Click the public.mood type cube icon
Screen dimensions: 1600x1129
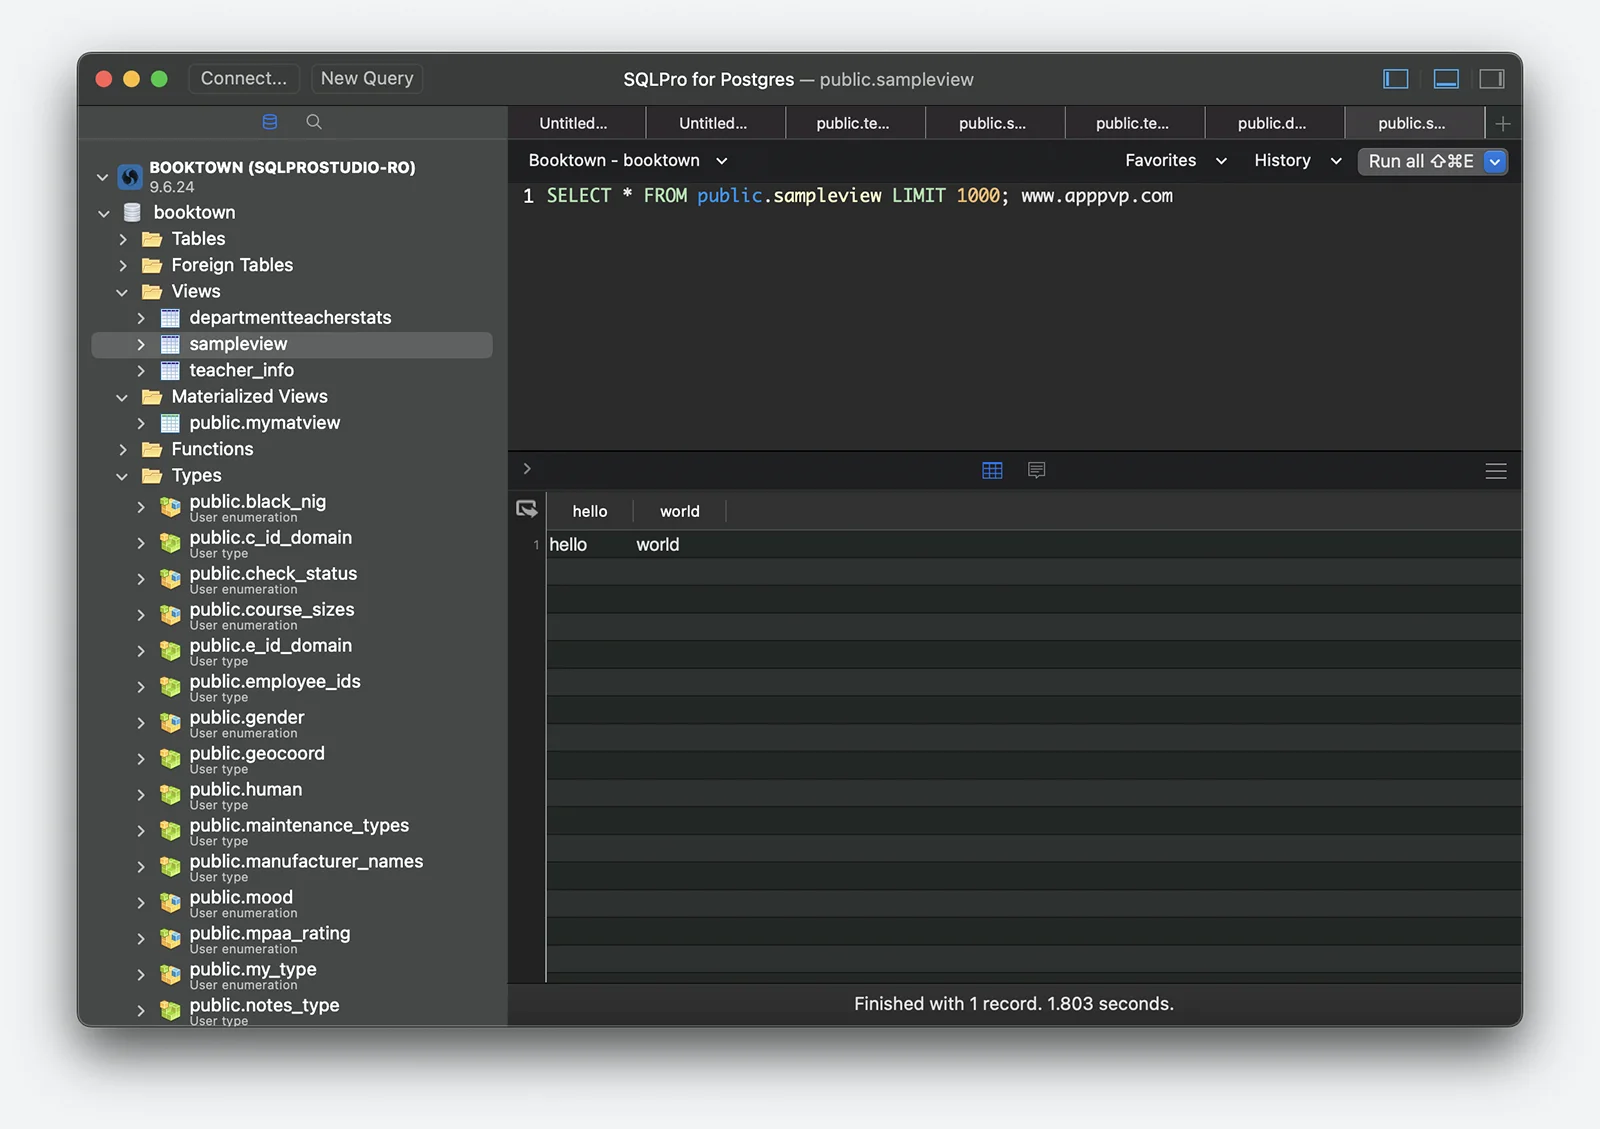(171, 904)
